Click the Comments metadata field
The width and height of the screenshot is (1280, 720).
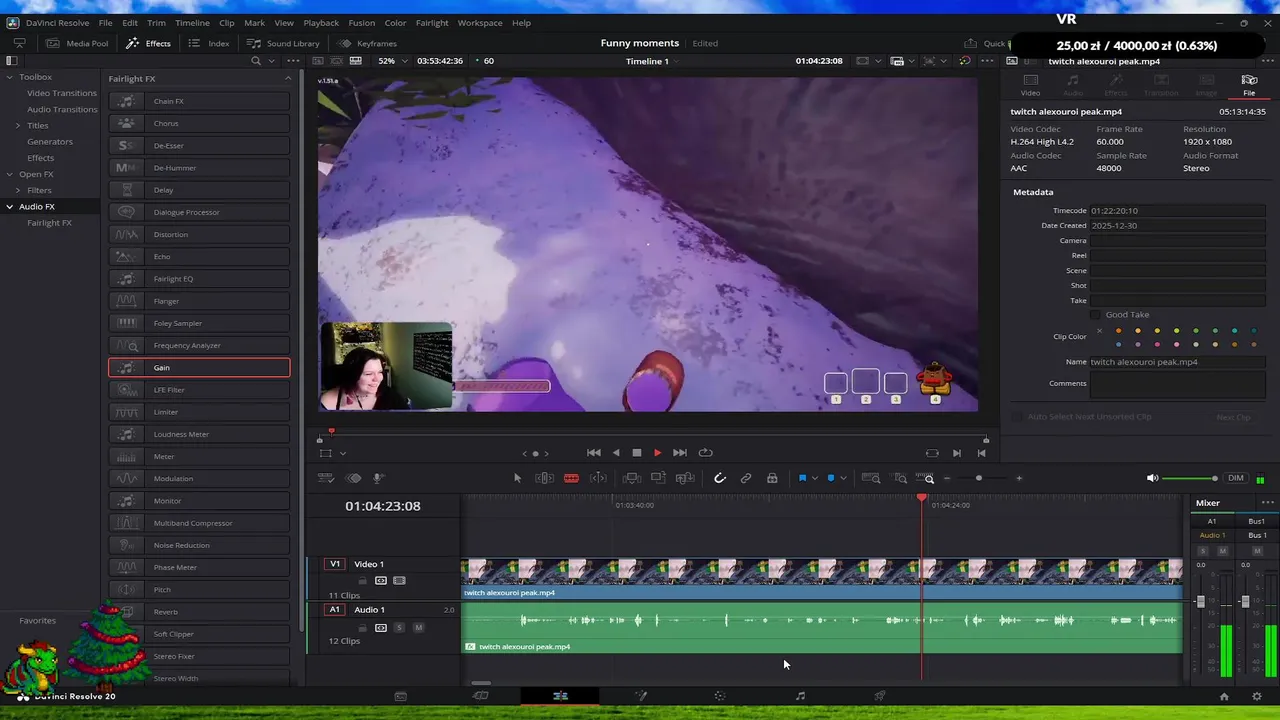click(1177, 384)
